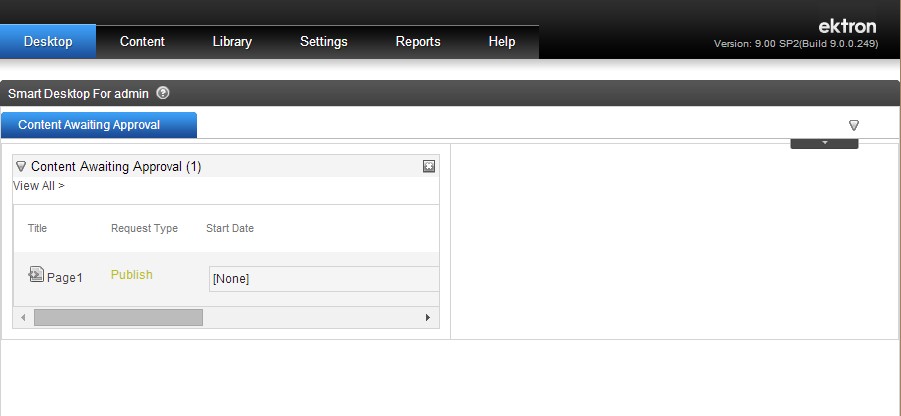
Task: Open the Content menu tab
Action: tap(142, 41)
